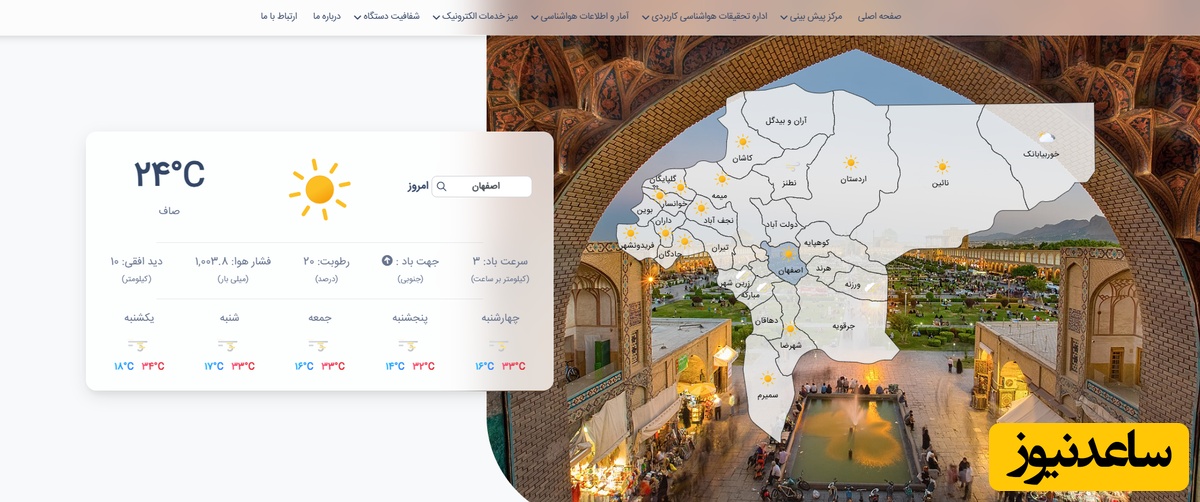
Task: Click the sun icon over Shahreza (شهرضا)
Action: tap(790, 328)
